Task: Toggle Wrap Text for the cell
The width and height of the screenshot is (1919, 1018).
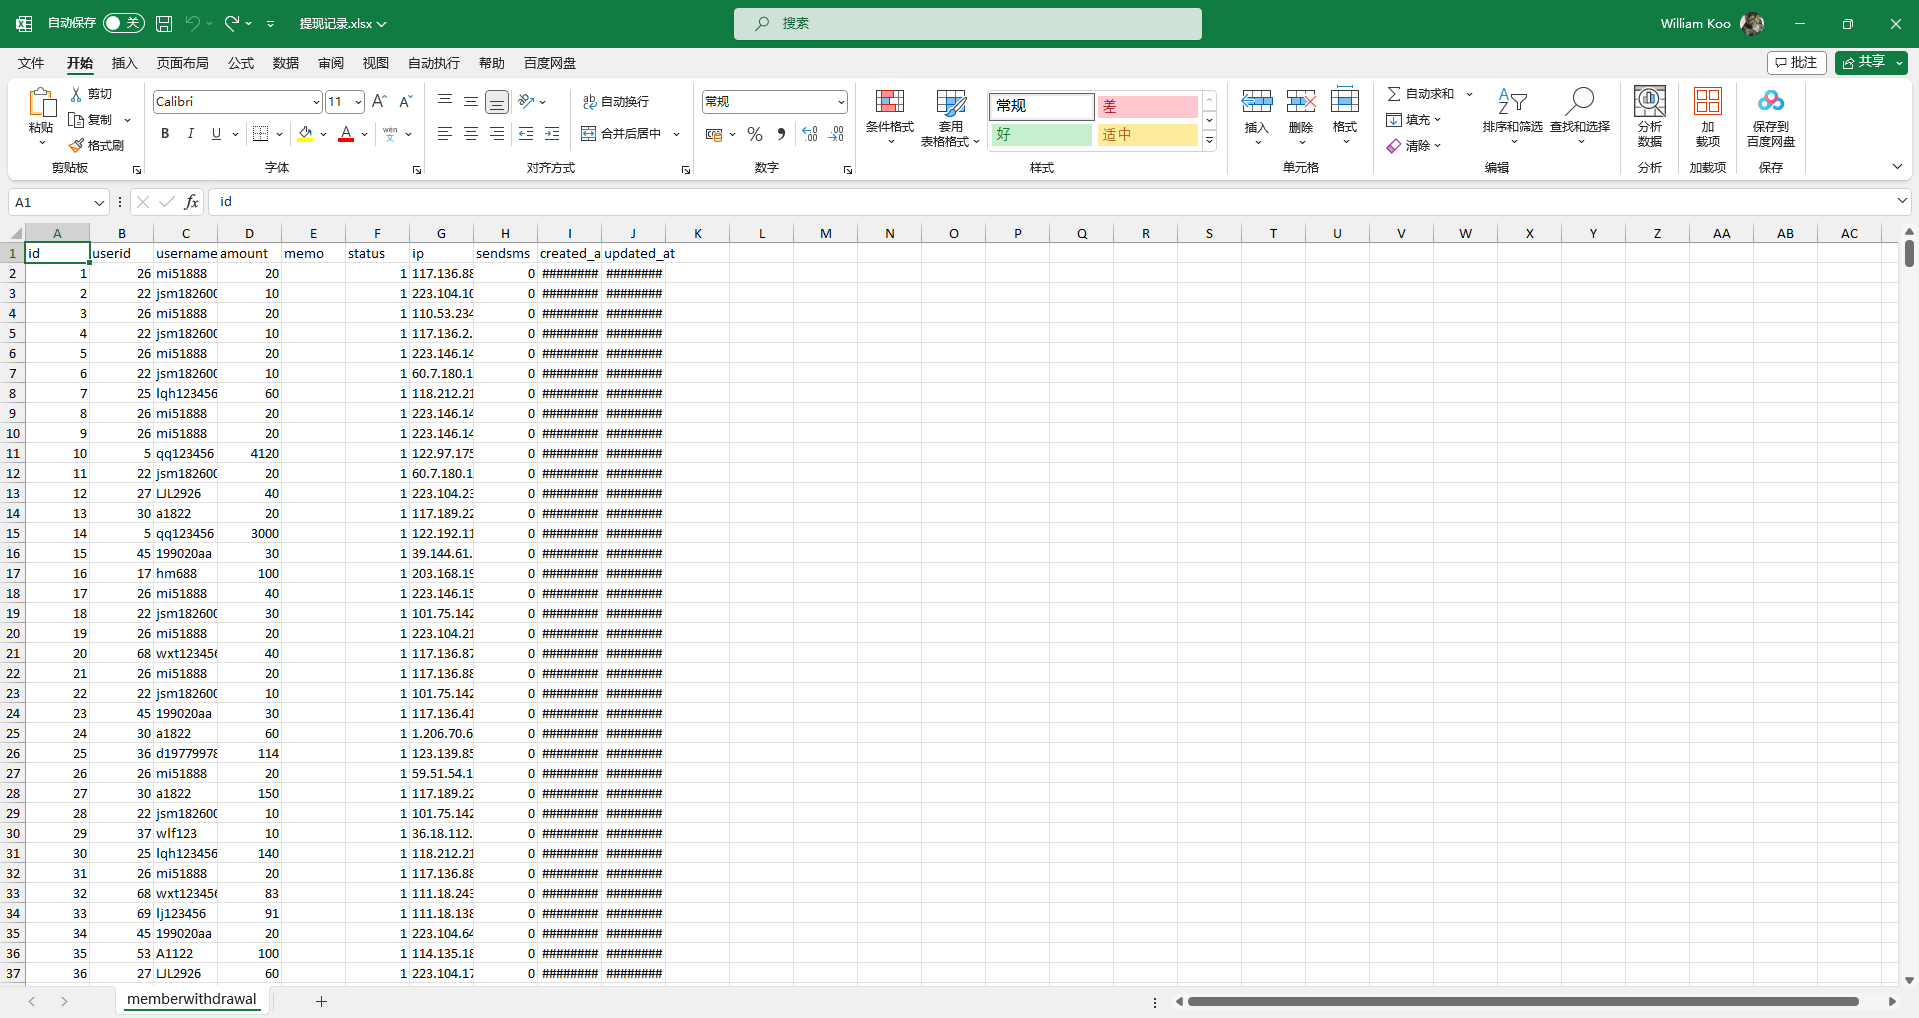Action: [x=589, y=102]
